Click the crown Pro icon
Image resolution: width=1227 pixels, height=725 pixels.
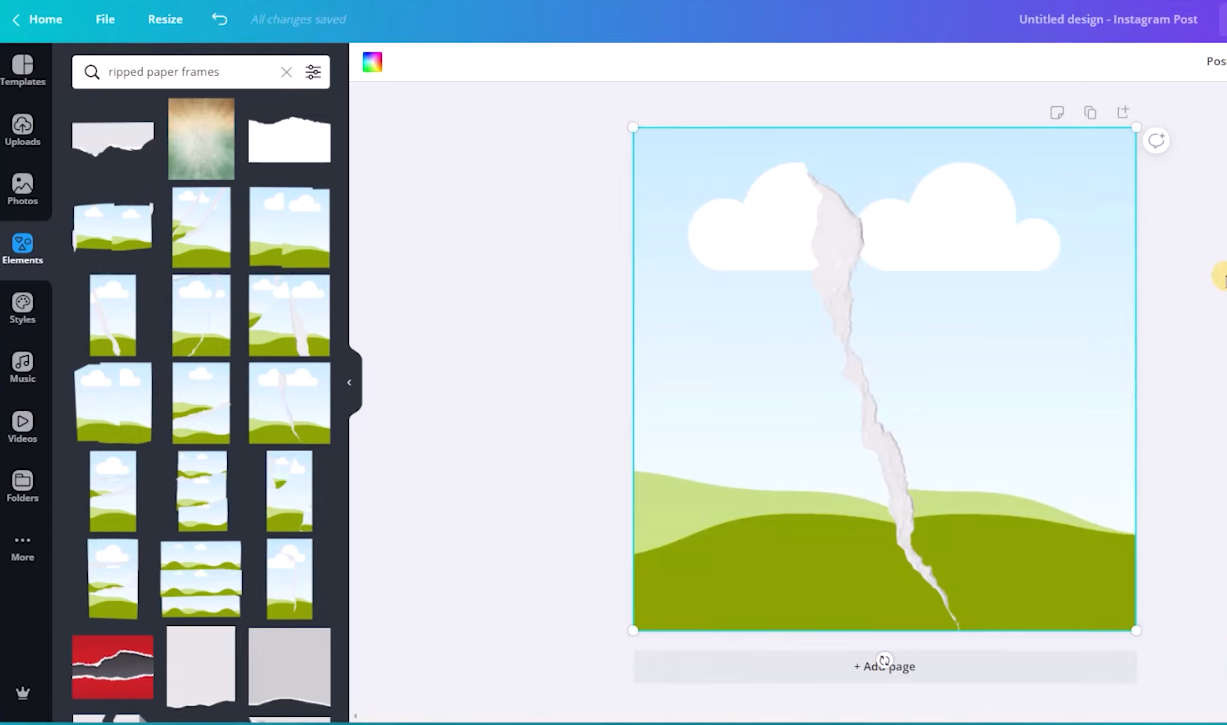coord(22,693)
